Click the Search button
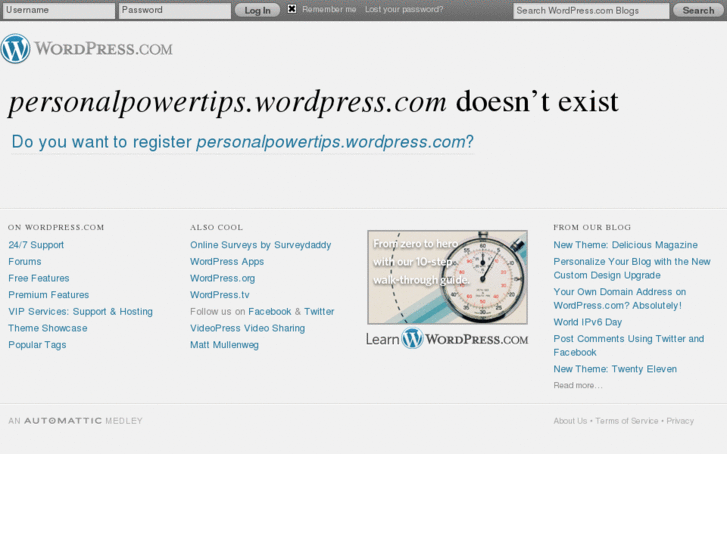Viewport: 727px width, 545px height. [x=698, y=10]
